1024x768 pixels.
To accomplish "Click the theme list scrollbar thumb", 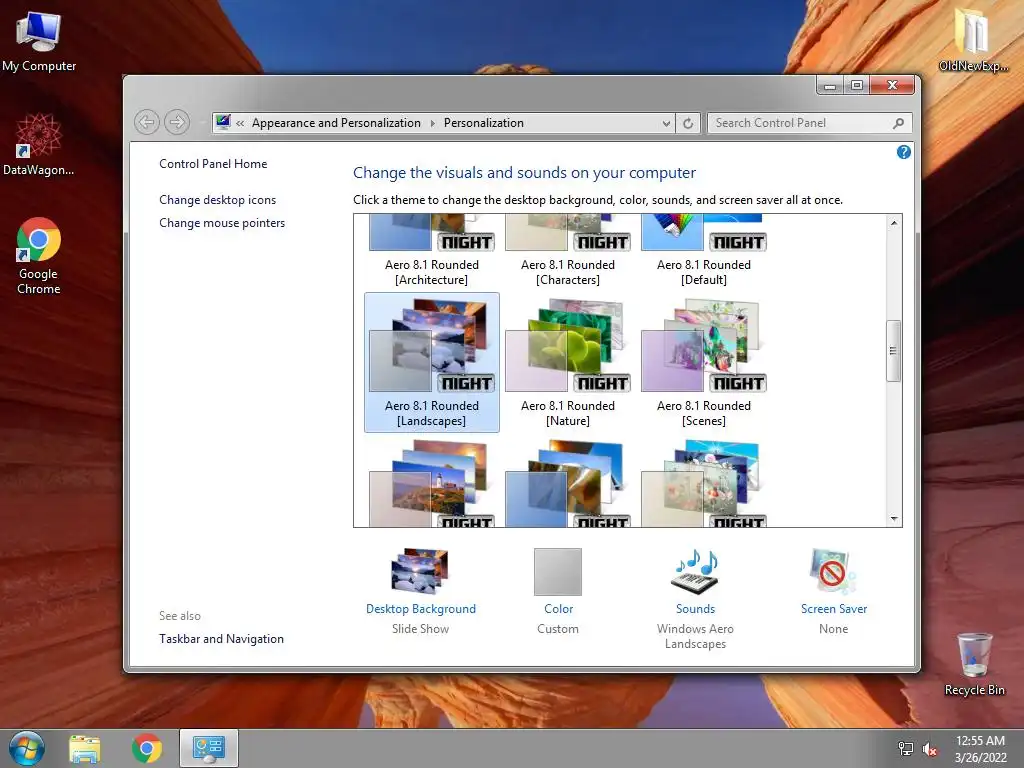I will 893,351.
